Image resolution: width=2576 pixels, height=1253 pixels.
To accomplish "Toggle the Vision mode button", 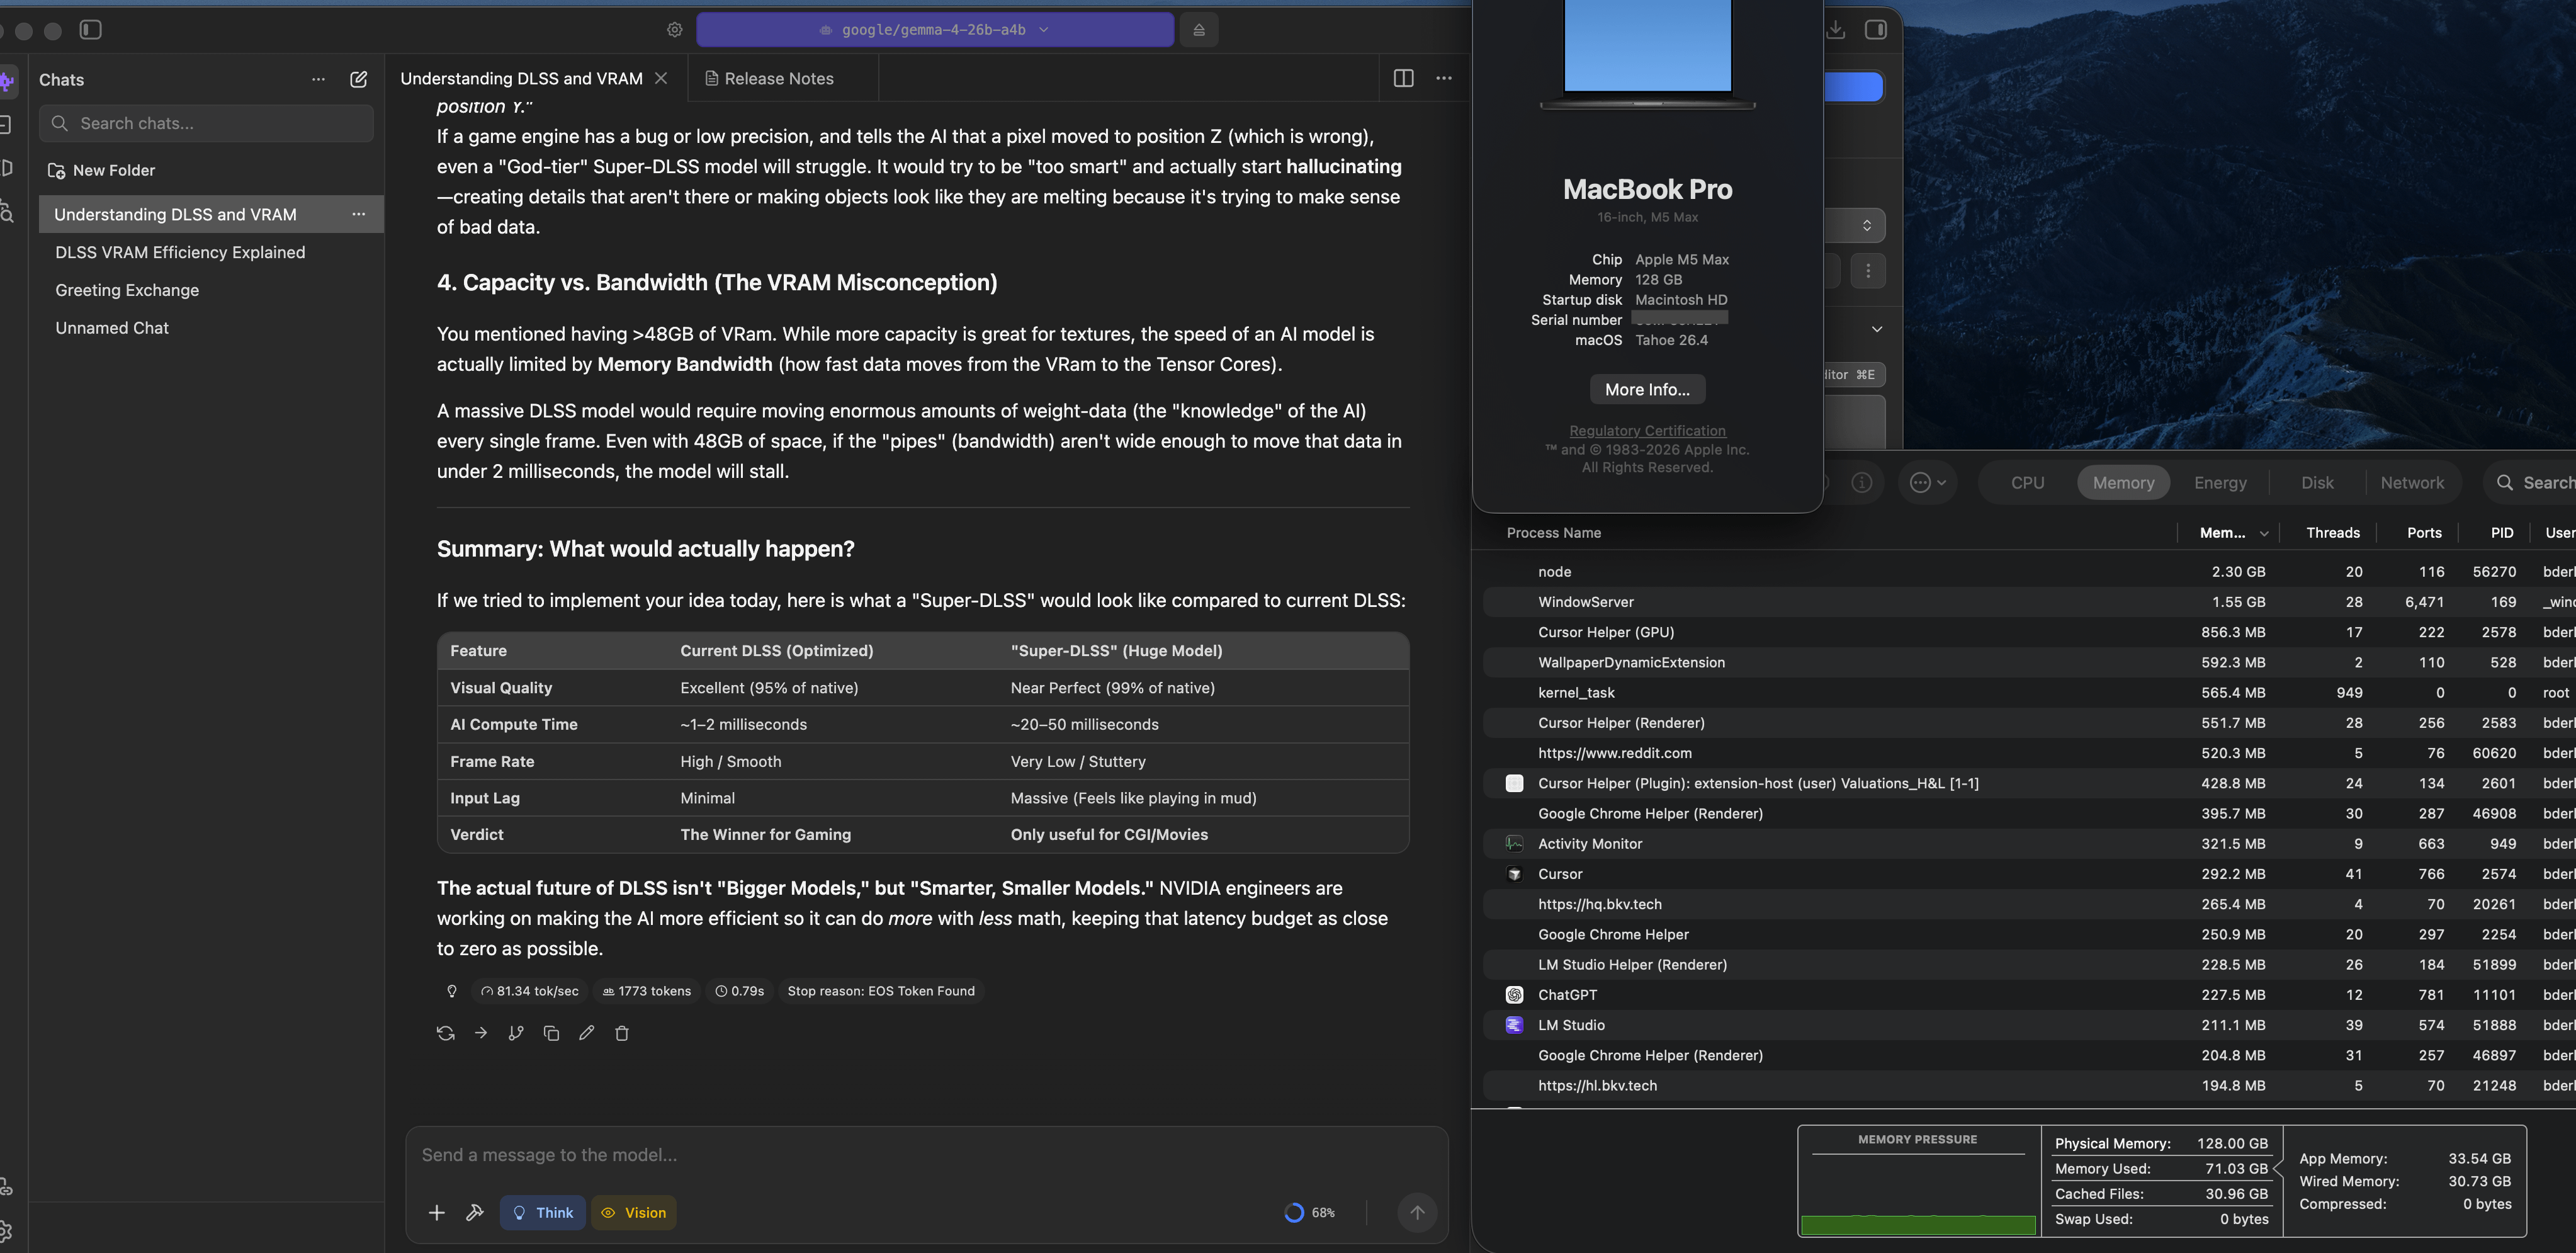I will [x=634, y=1212].
